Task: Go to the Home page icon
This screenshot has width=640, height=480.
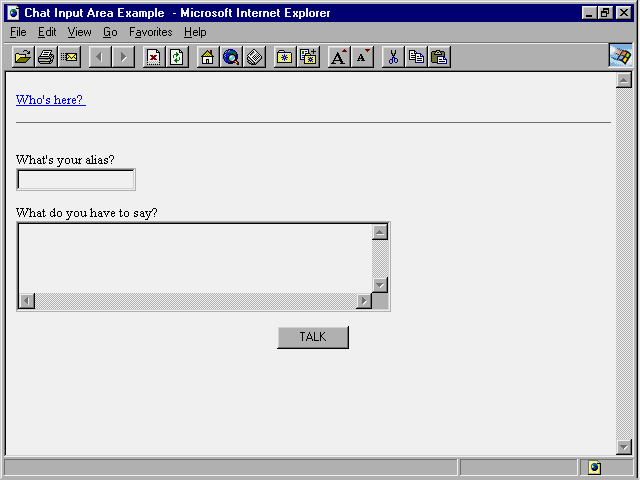Action: [208, 57]
